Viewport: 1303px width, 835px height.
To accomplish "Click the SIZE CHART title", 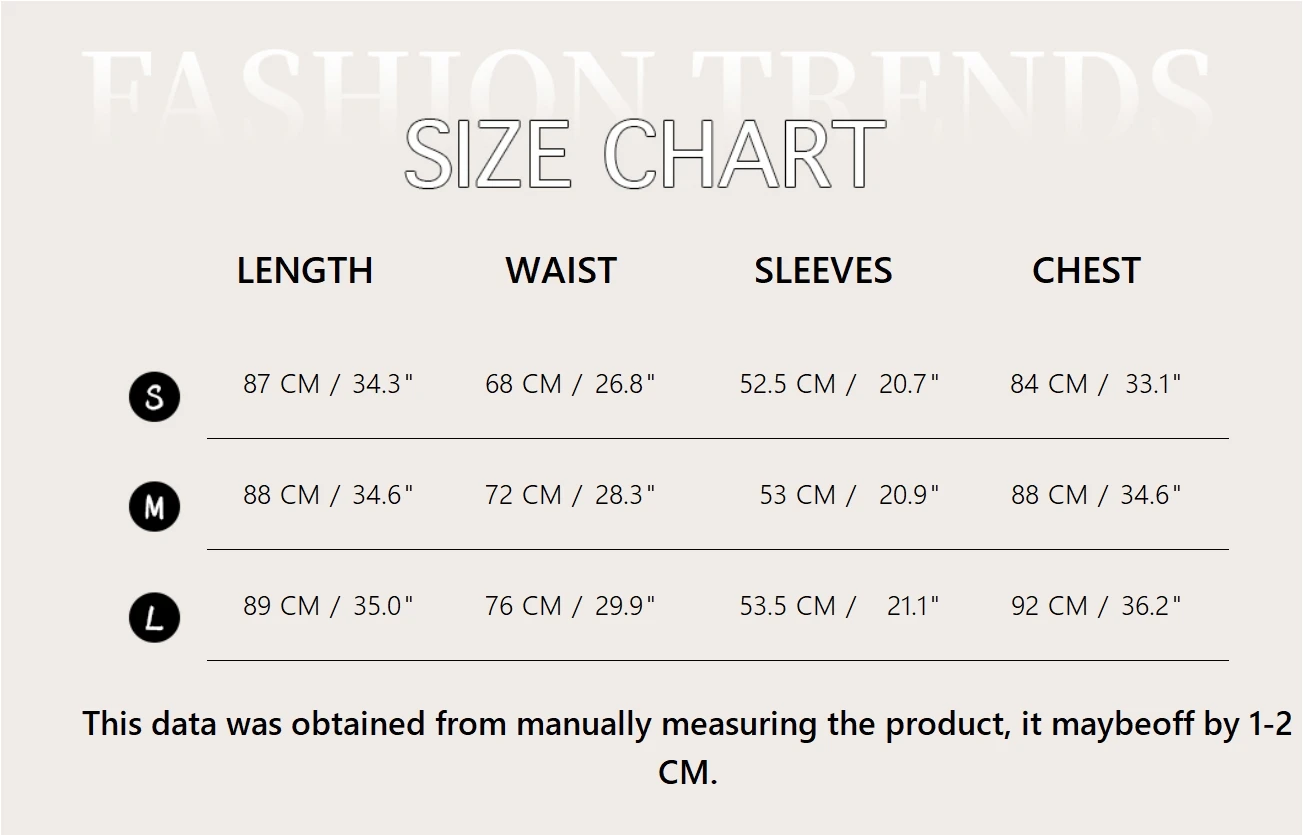I will (x=645, y=154).
